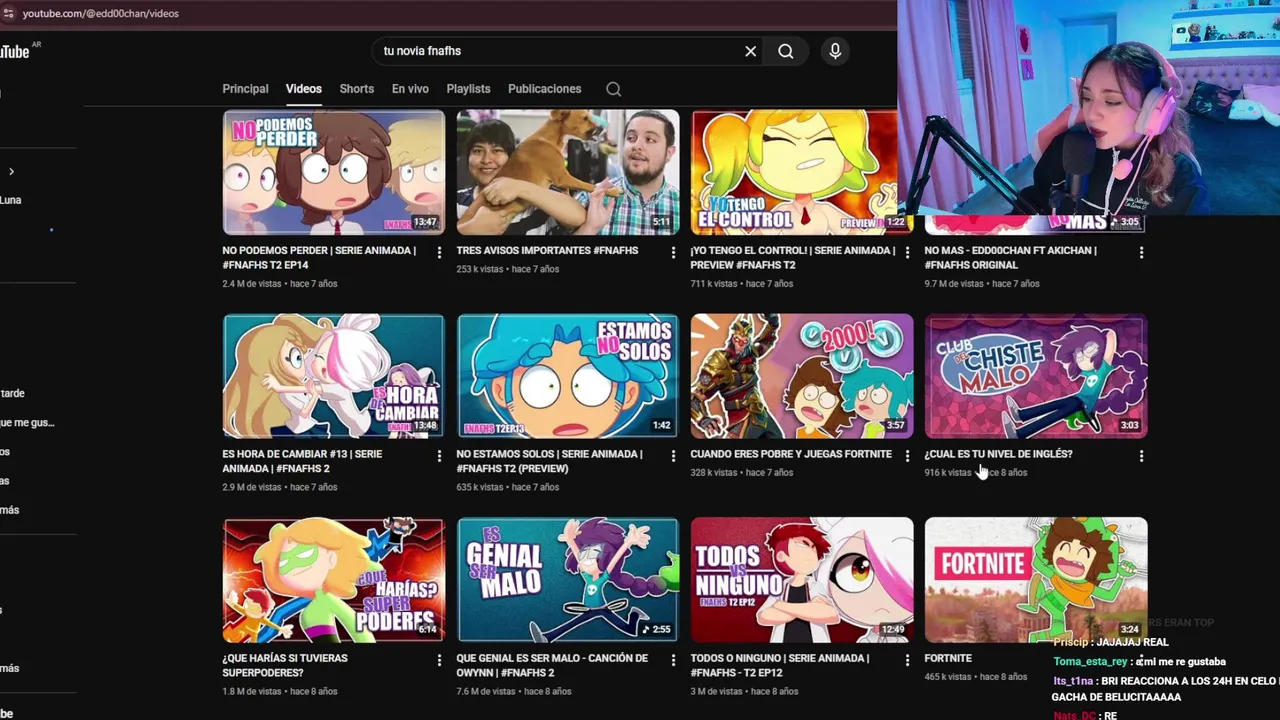Open ES HORA DE CAMBIAR thumbnail
This screenshot has height=720, width=1280.
334,376
